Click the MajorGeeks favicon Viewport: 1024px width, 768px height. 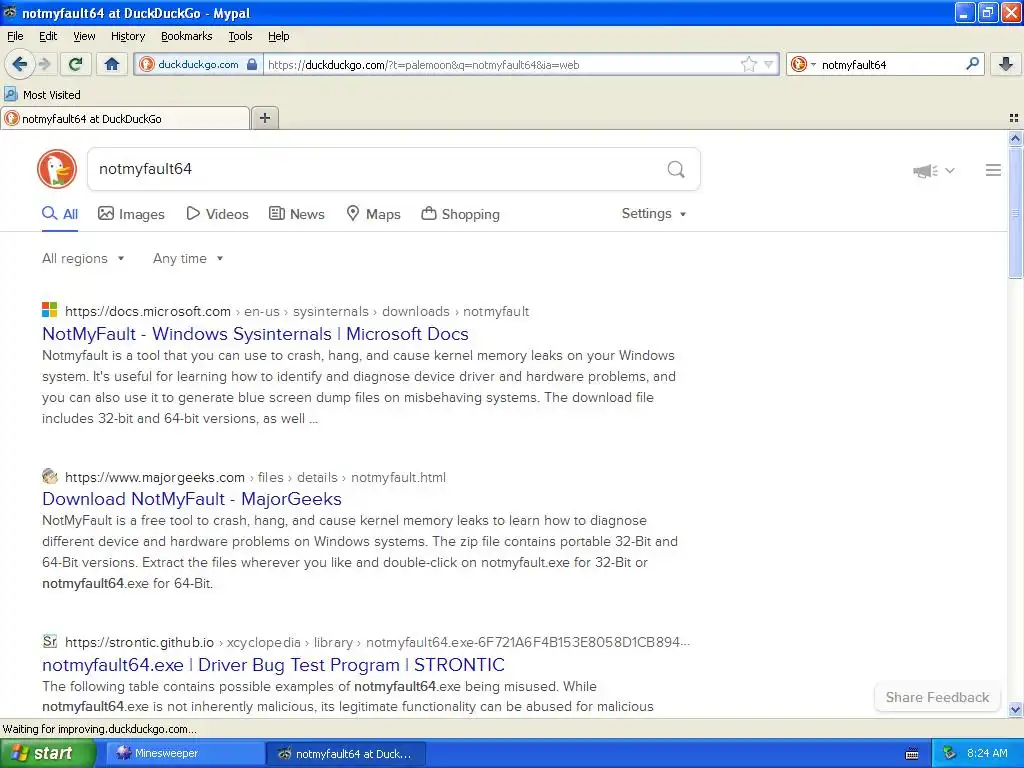click(x=50, y=475)
